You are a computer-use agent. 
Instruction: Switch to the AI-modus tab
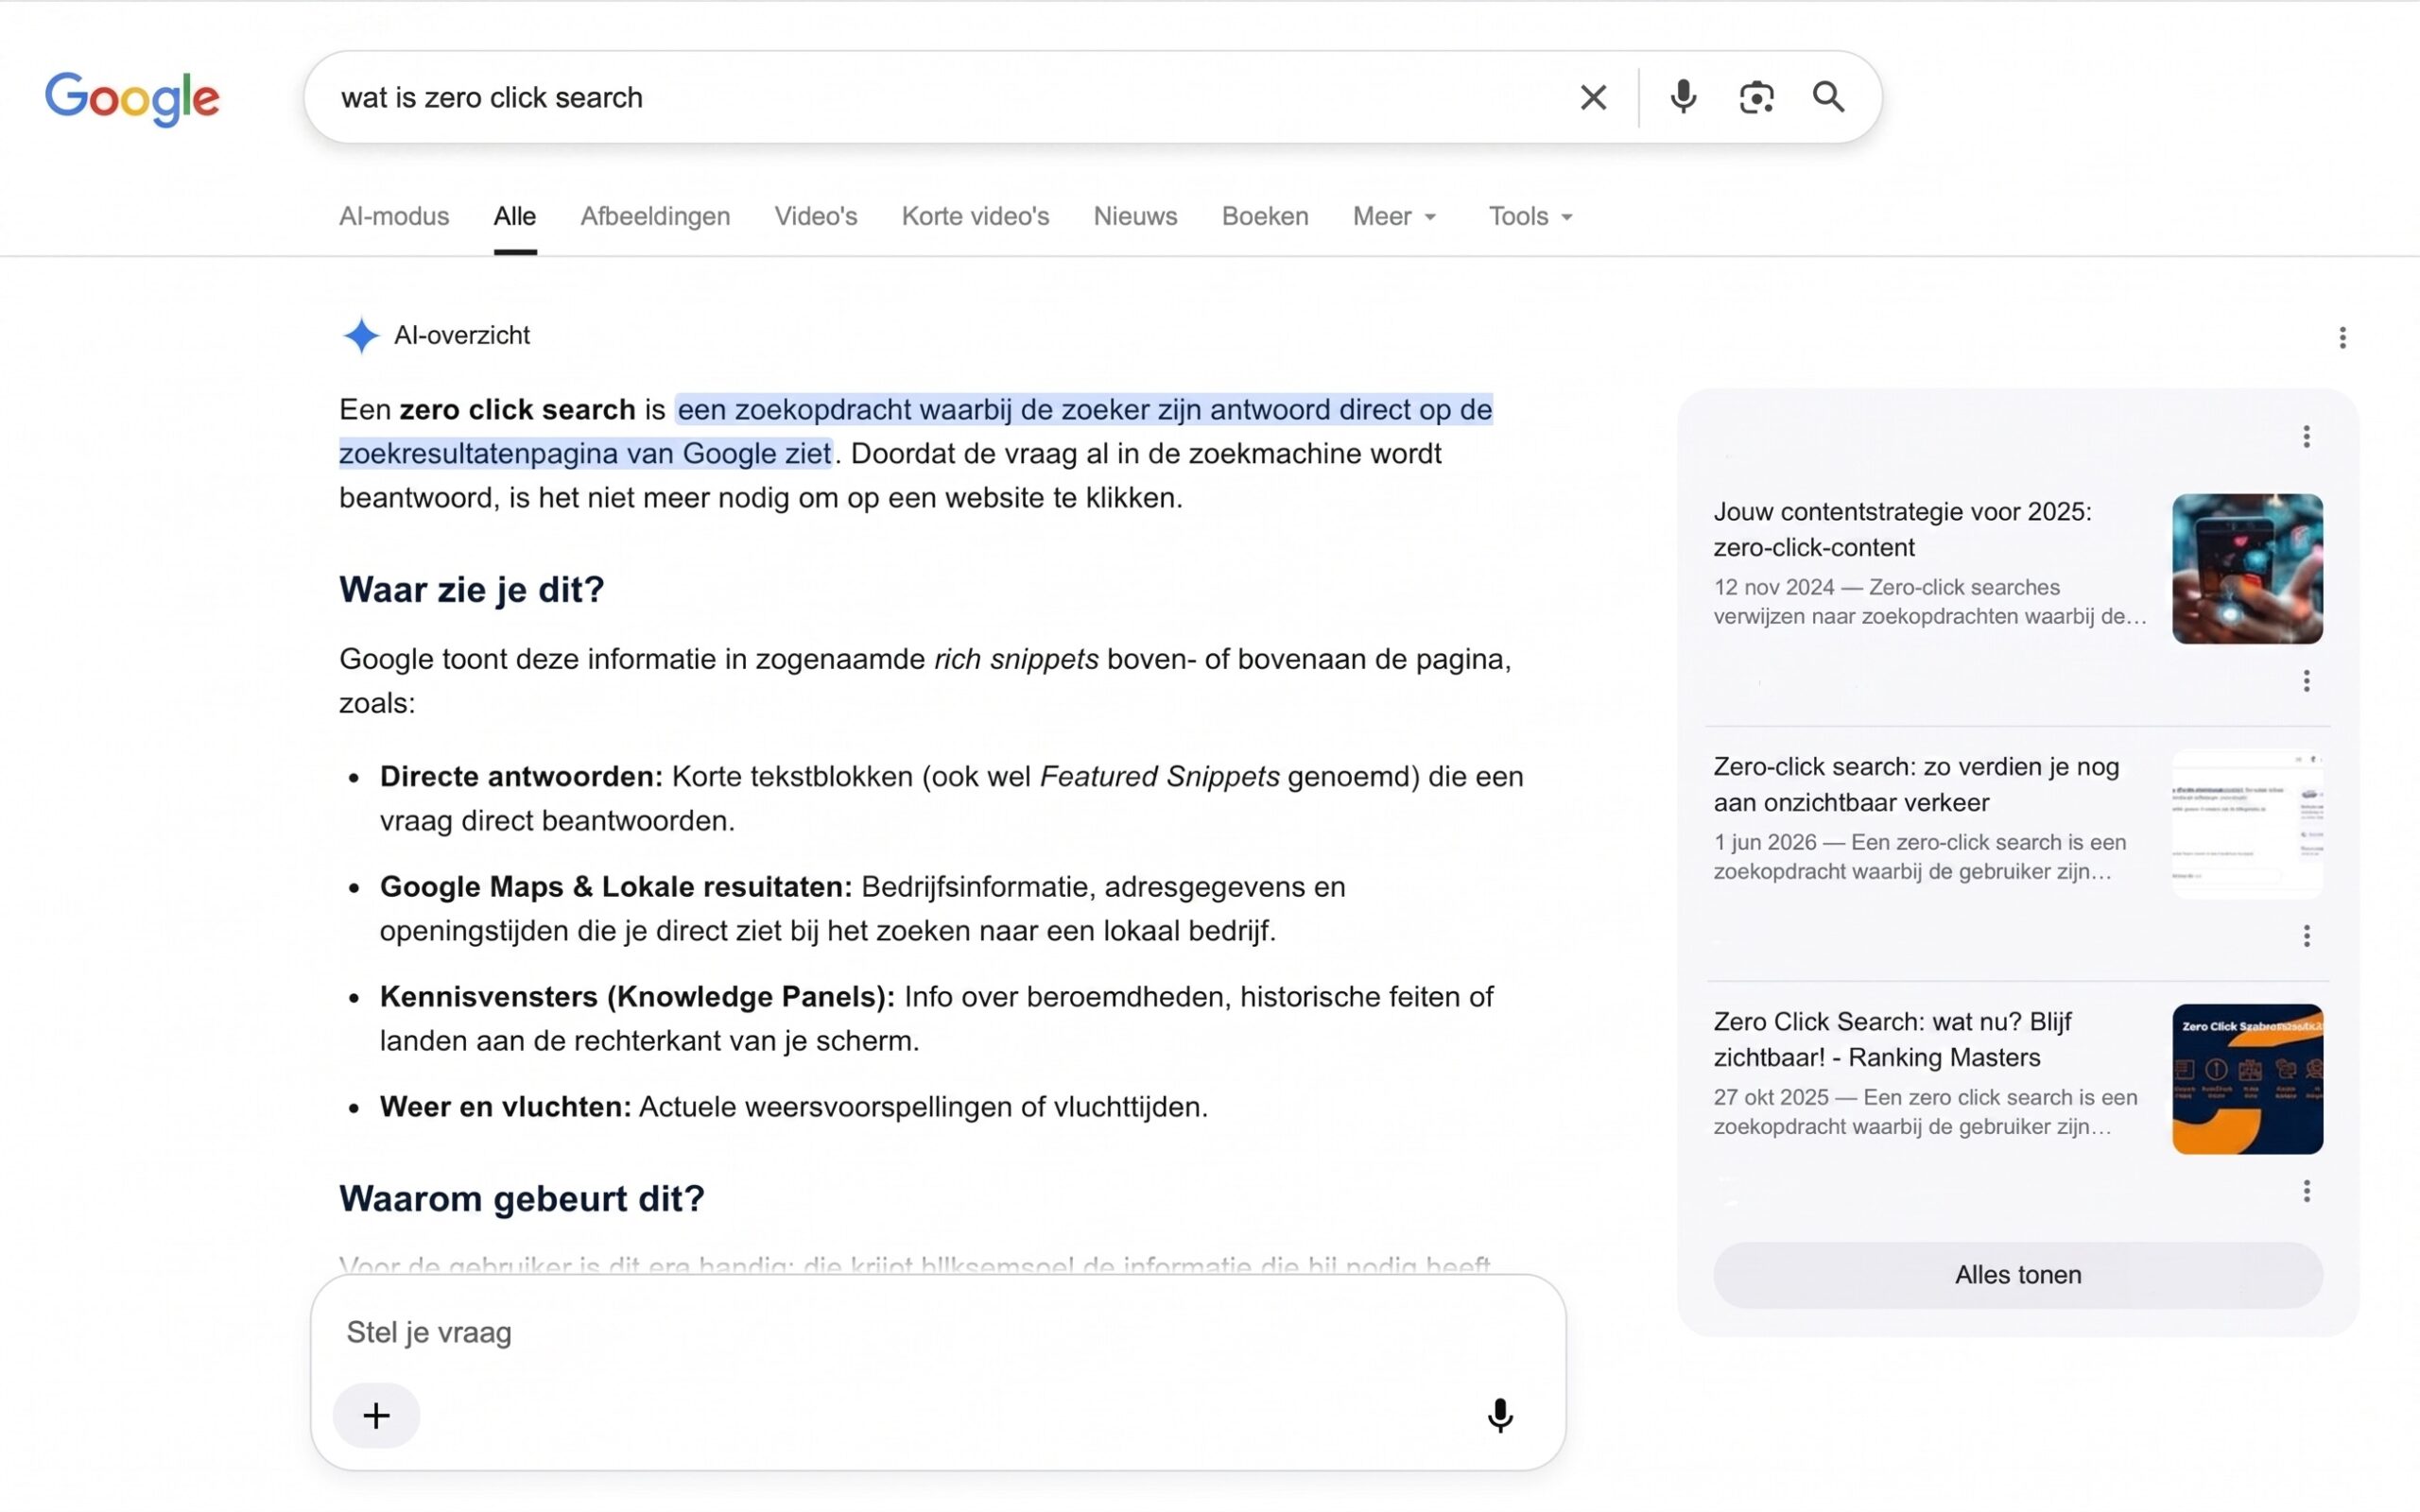pyautogui.click(x=394, y=216)
